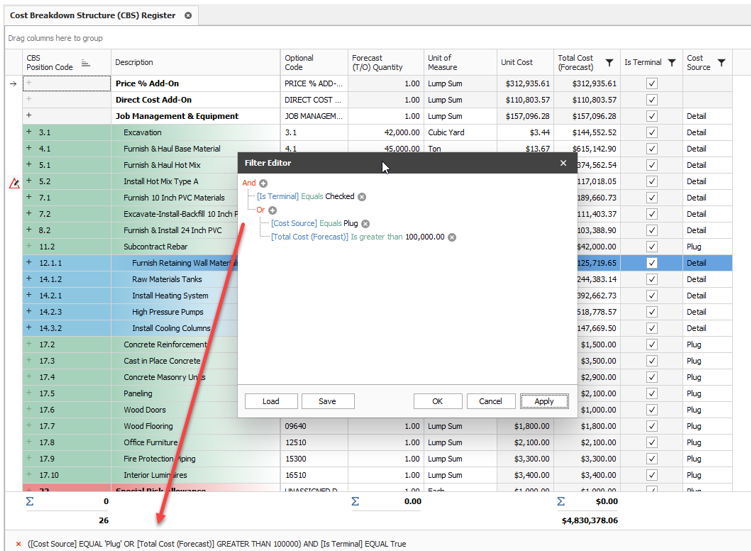This screenshot has height=551, width=751.
Task: Remove the Is Terminal Equals Checked condition
Action: pos(362,197)
